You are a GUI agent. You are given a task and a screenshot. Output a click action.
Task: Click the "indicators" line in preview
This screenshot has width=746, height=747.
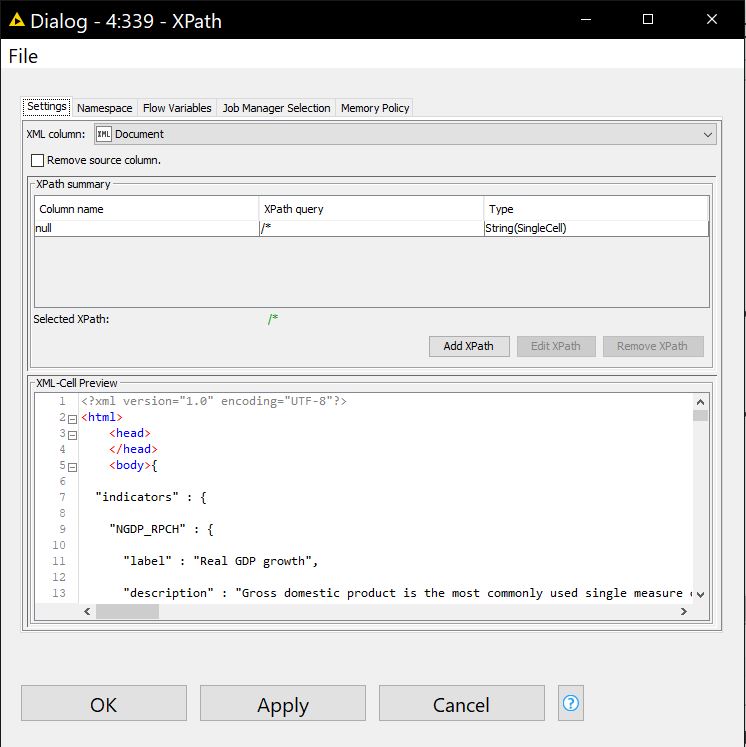[151, 497]
